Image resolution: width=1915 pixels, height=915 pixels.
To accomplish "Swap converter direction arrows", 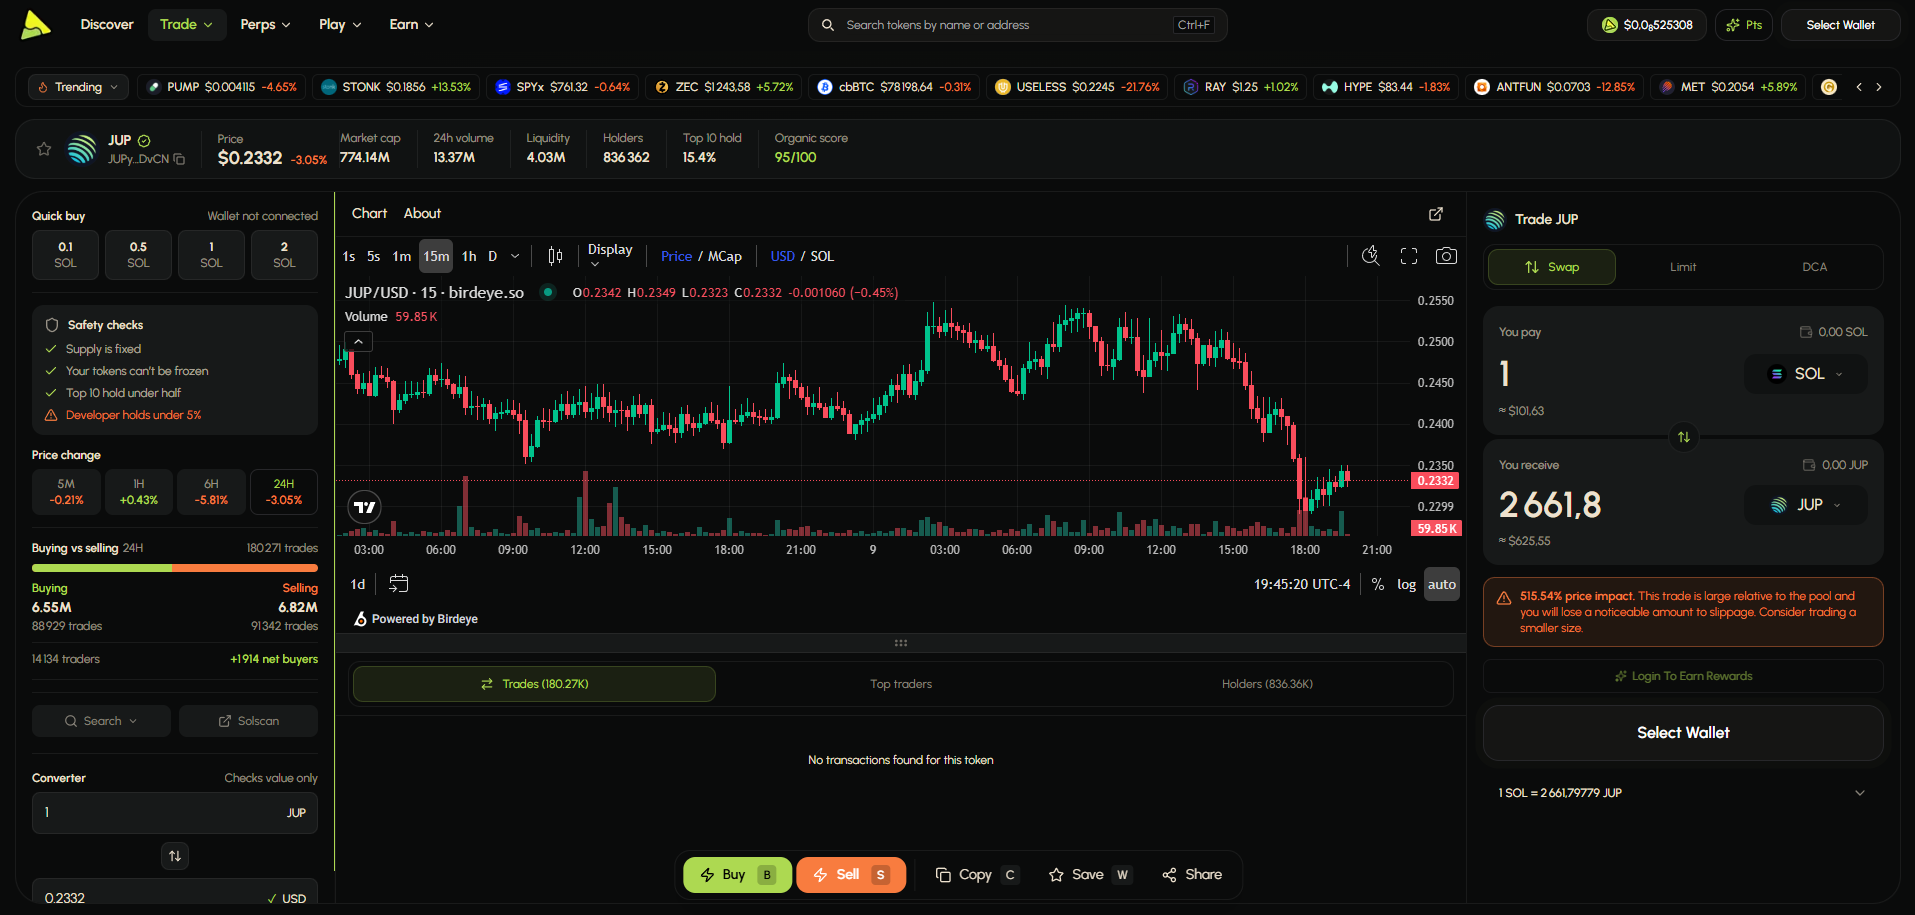I will pyautogui.click(x=175, y=856).
